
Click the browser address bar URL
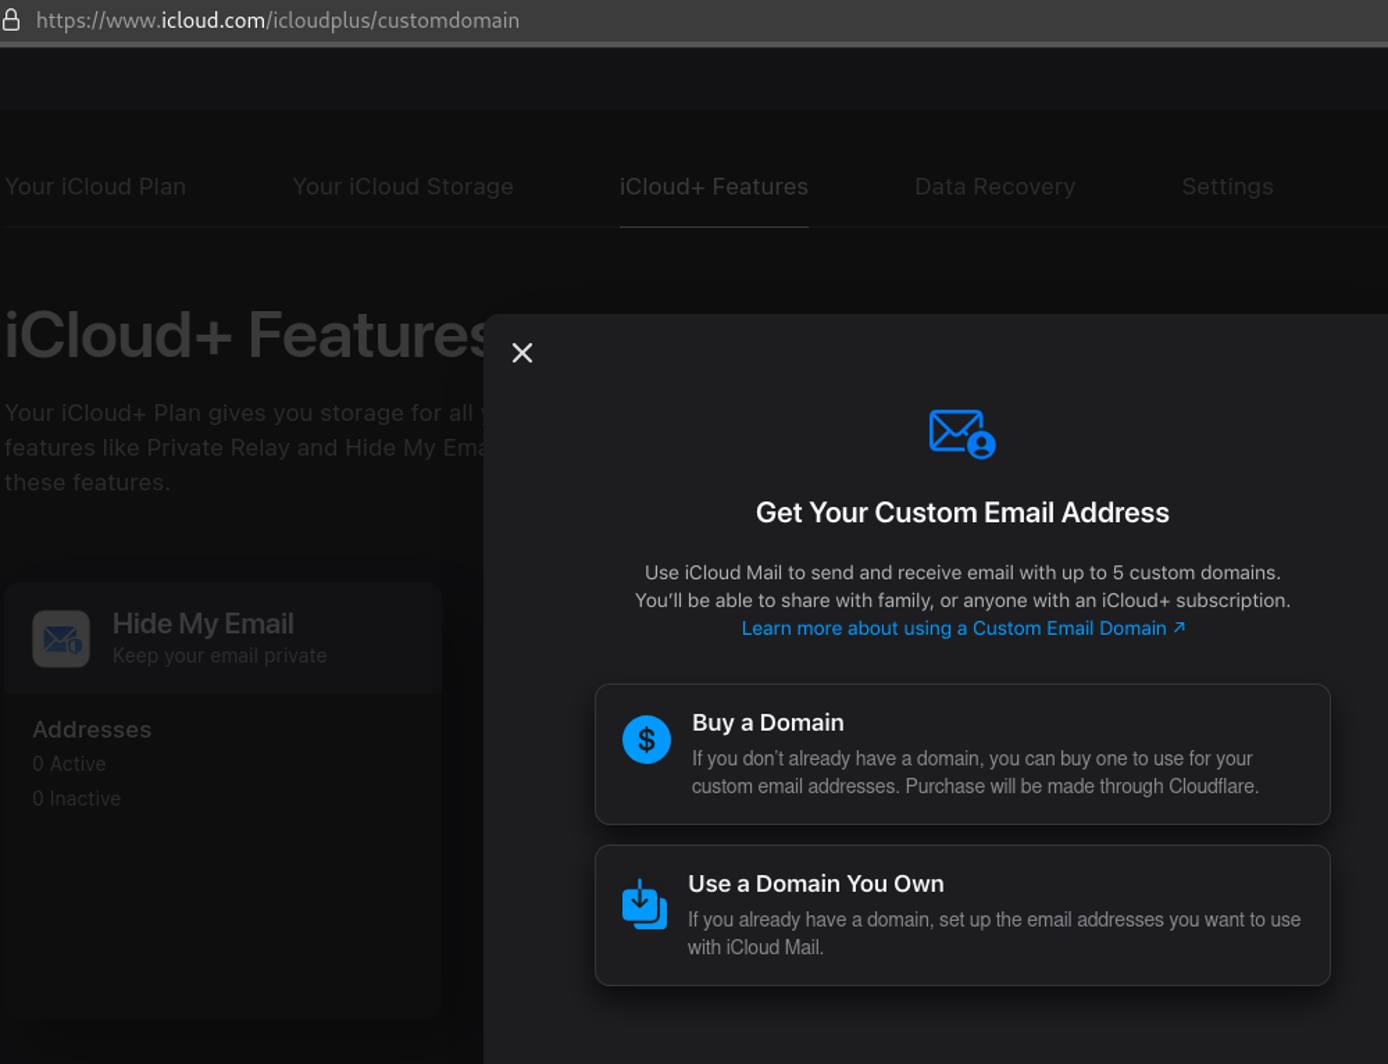pos(278,19)
